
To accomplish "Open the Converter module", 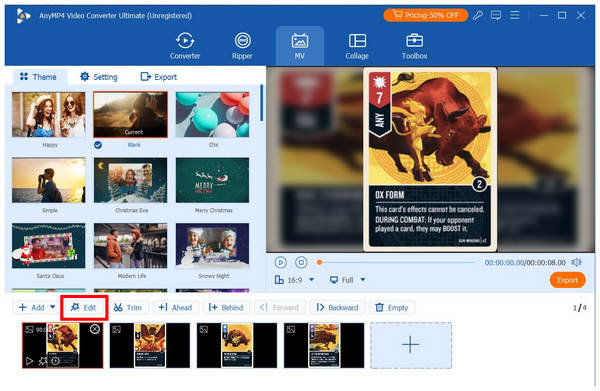I will [x=185, y=46].
